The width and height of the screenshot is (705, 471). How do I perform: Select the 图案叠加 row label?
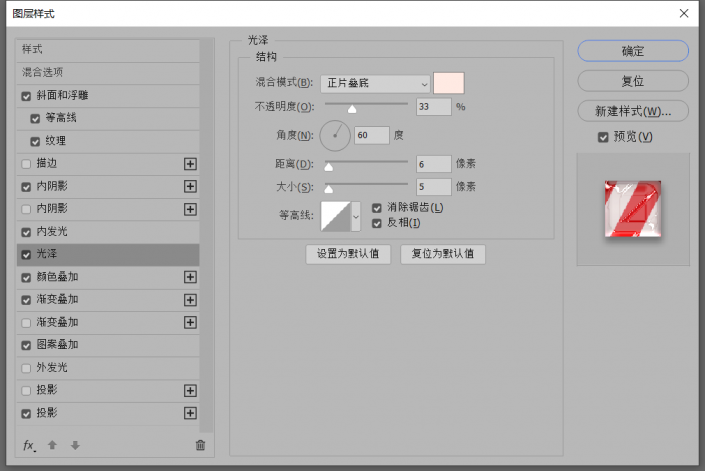(x=57, y=345)
